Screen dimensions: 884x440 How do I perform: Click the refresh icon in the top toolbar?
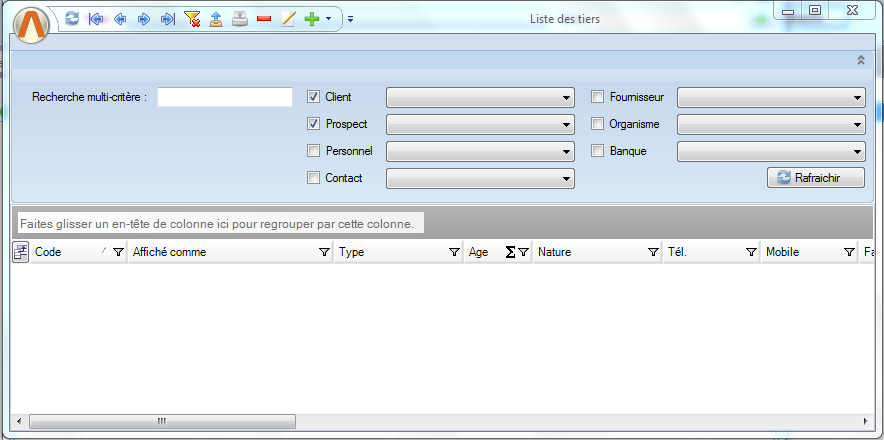[x=72, y=19]
